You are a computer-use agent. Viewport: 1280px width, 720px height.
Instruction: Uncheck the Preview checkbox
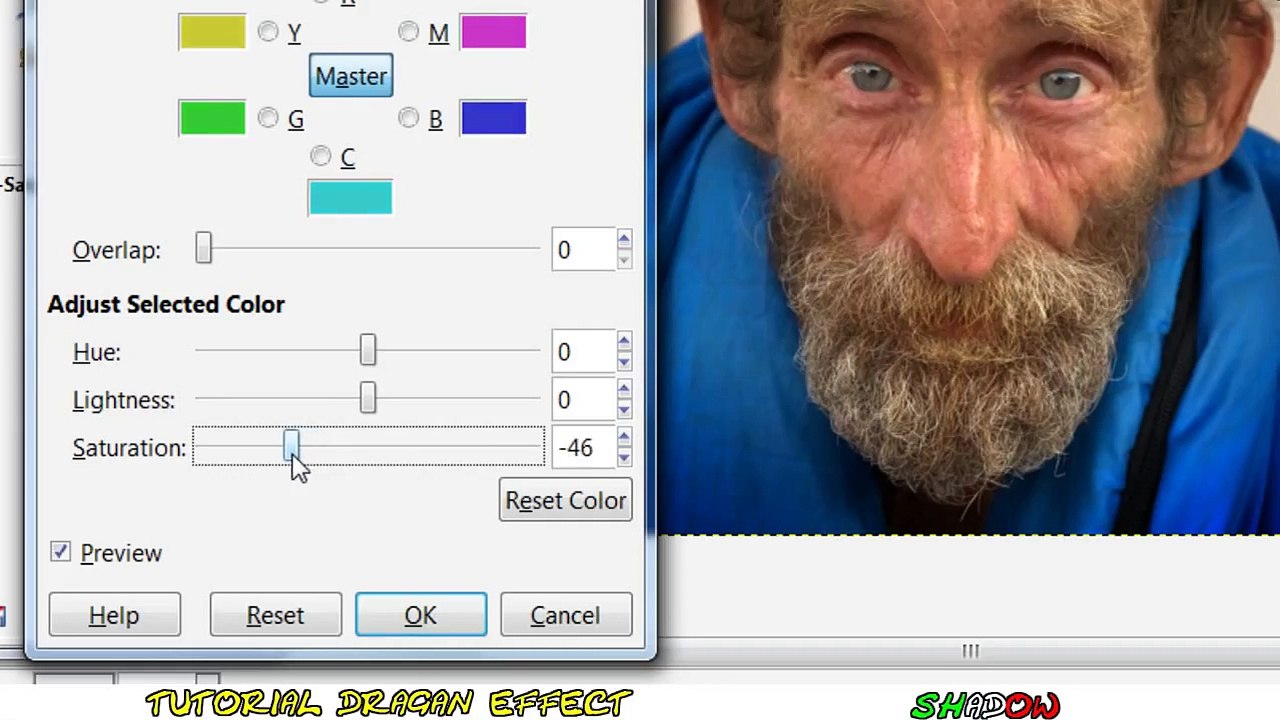61,552
